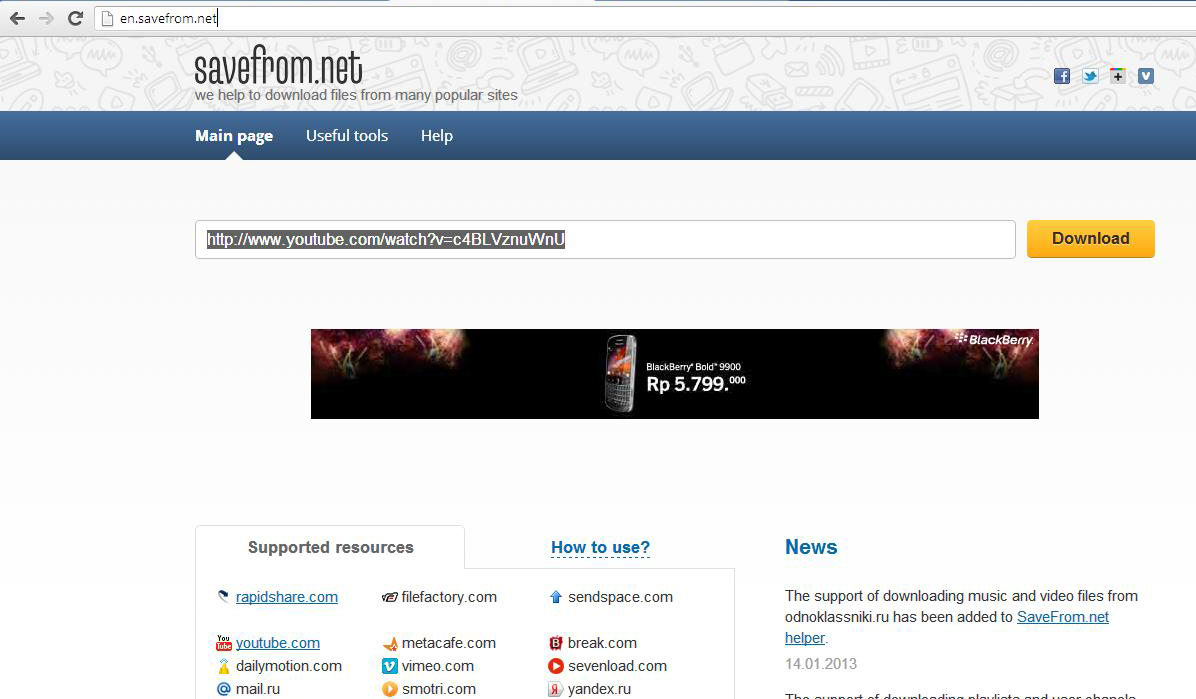Click the savefrom.net logo
1196x699 pixels.
click(278, 66)
